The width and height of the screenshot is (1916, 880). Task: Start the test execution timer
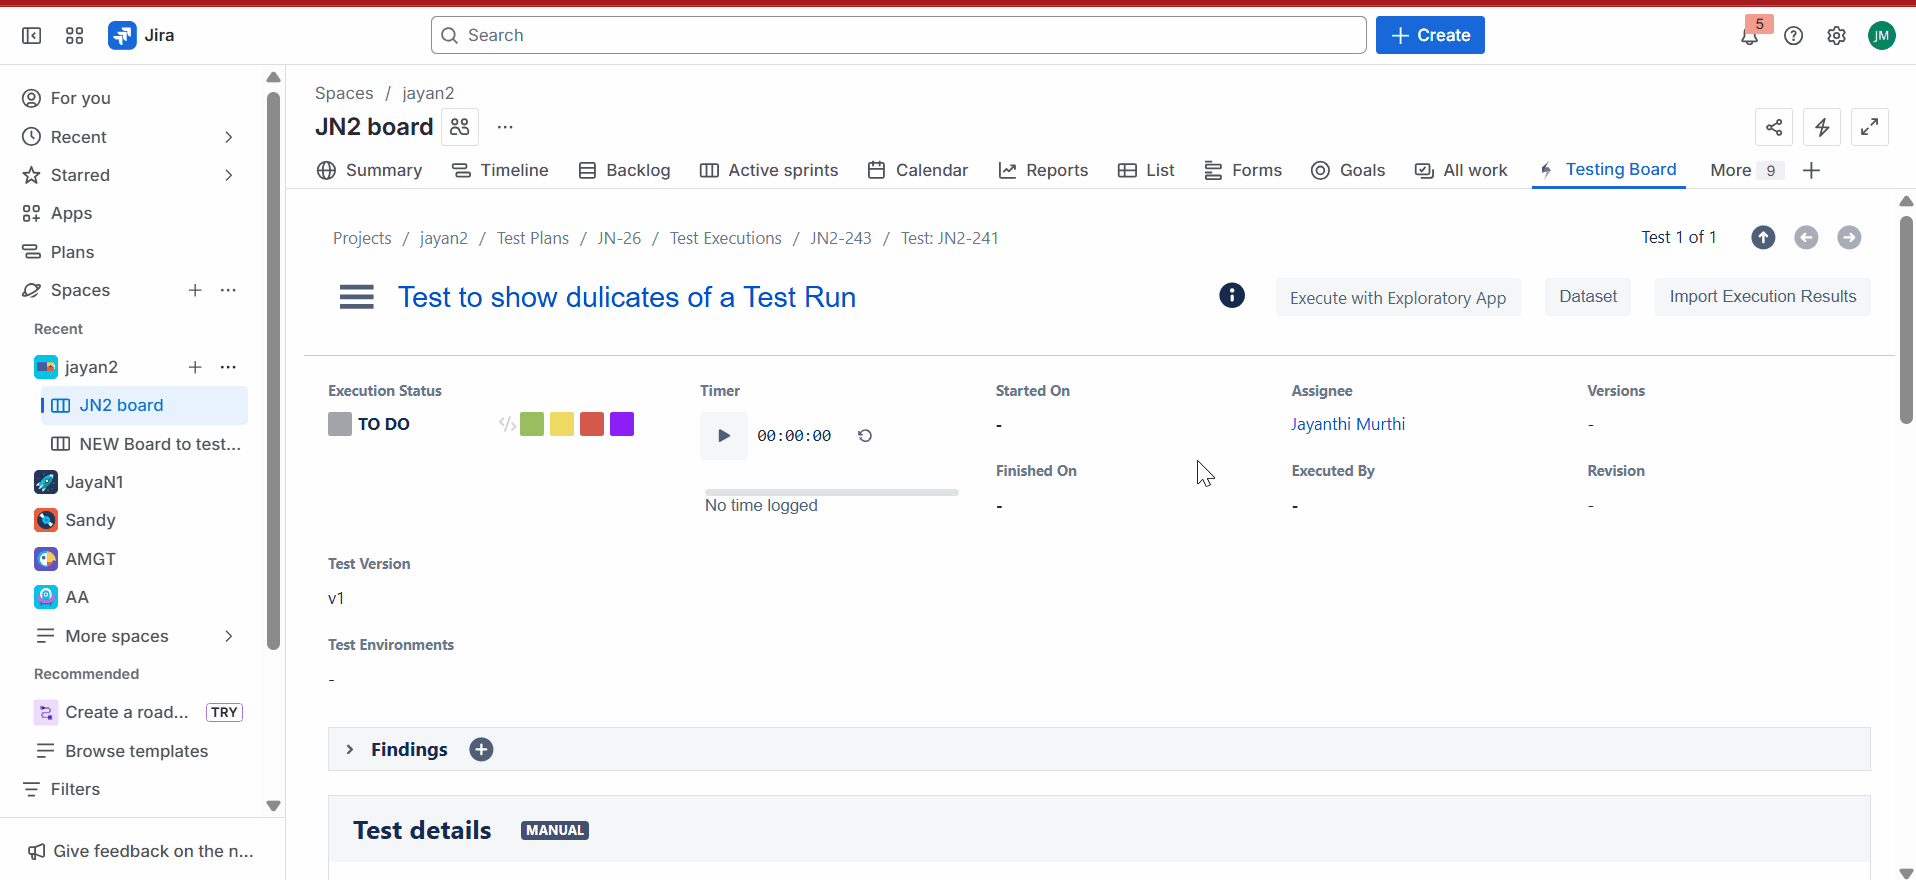click(723, 436)
